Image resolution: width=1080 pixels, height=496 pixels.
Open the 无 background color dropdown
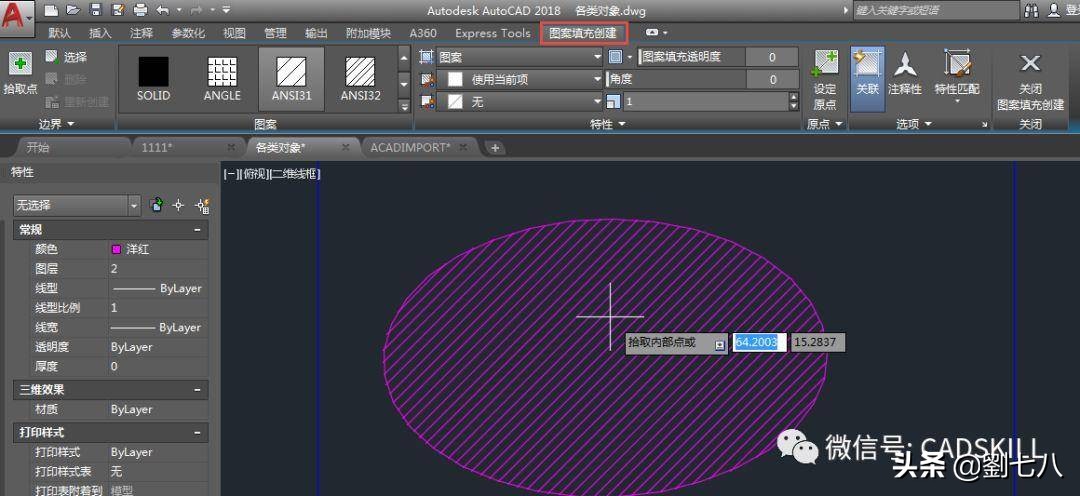tap(520, 102)
